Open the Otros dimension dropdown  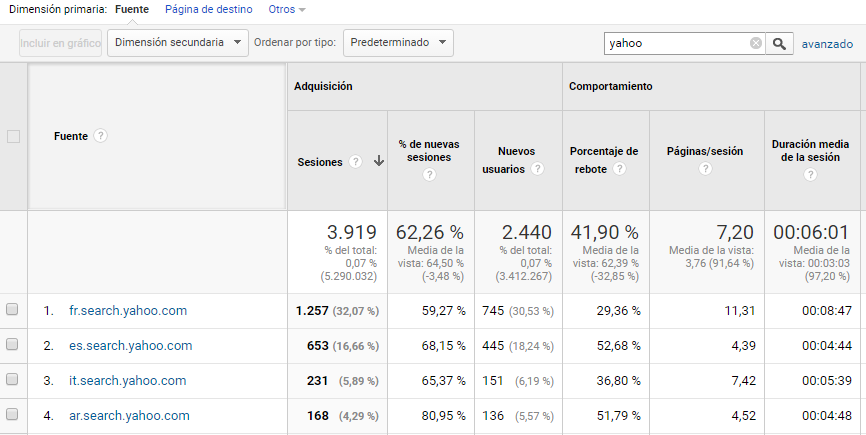point(287,9)
